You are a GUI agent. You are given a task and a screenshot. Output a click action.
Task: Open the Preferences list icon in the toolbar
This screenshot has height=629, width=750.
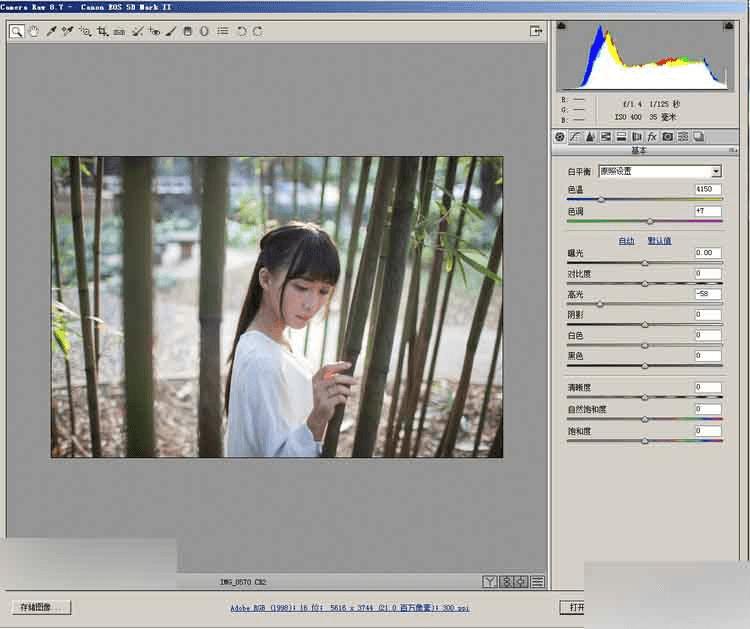pos(222,31)
